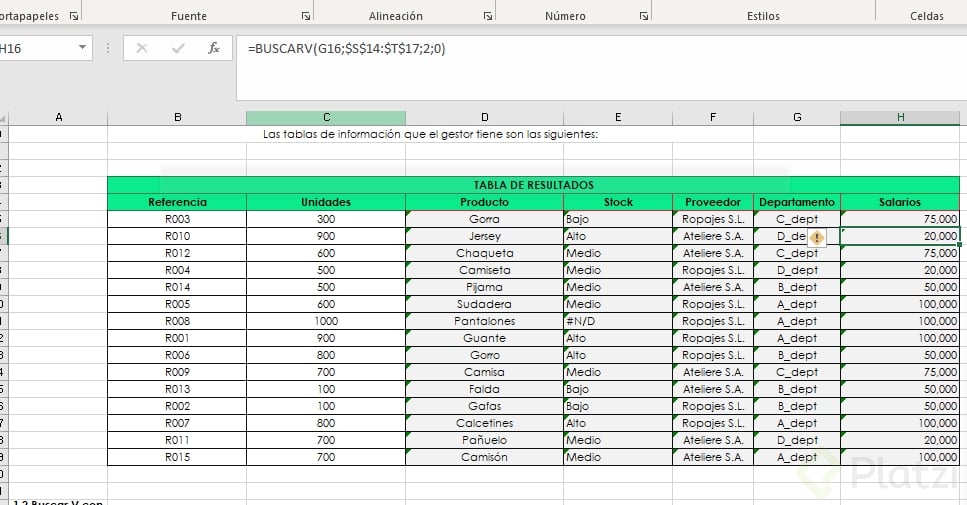Viewport: 967px width, 505px height.
Task: Select the Jersey product cell
Action: click(x=485, y=236)
